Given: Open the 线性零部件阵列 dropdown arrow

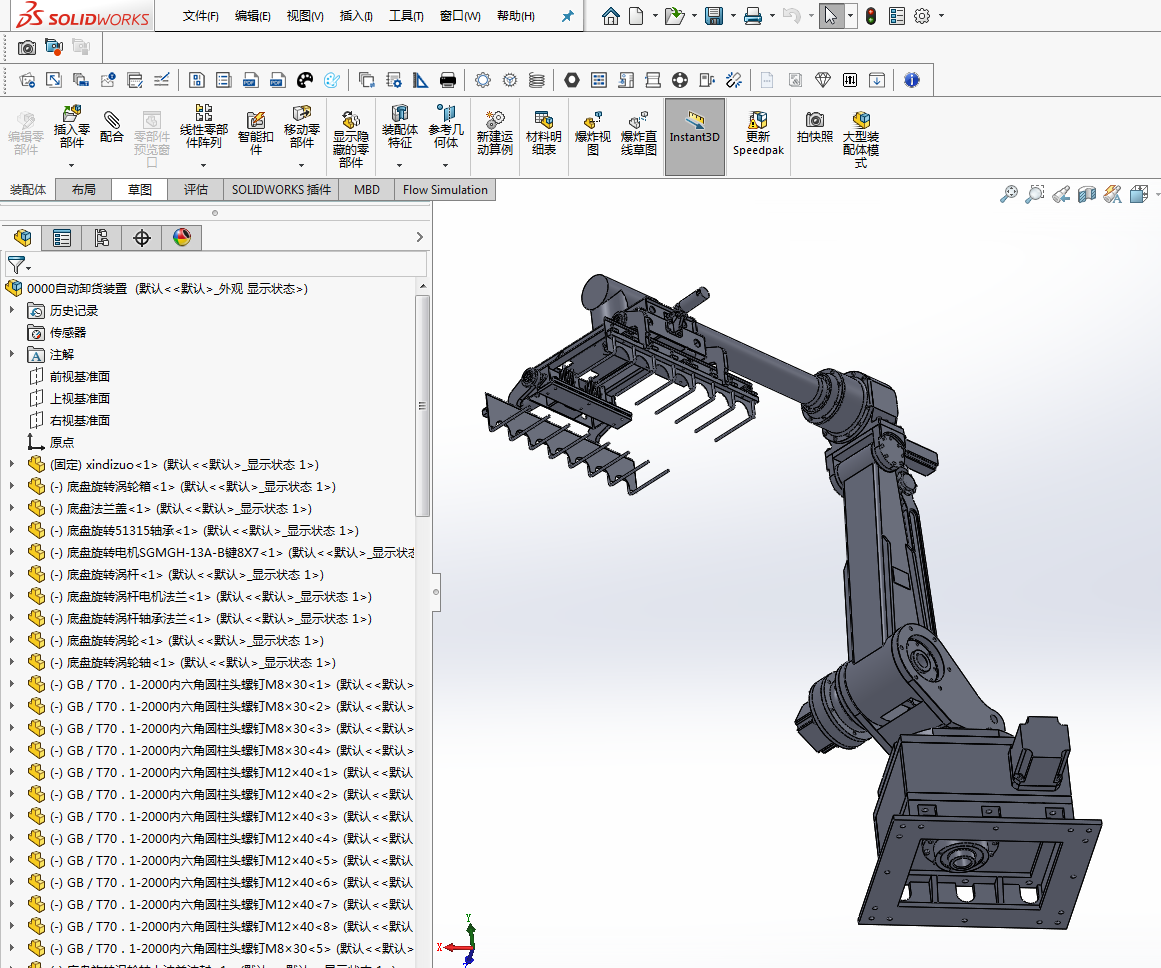Looking at the screenshot, I should tap(204, 165).
